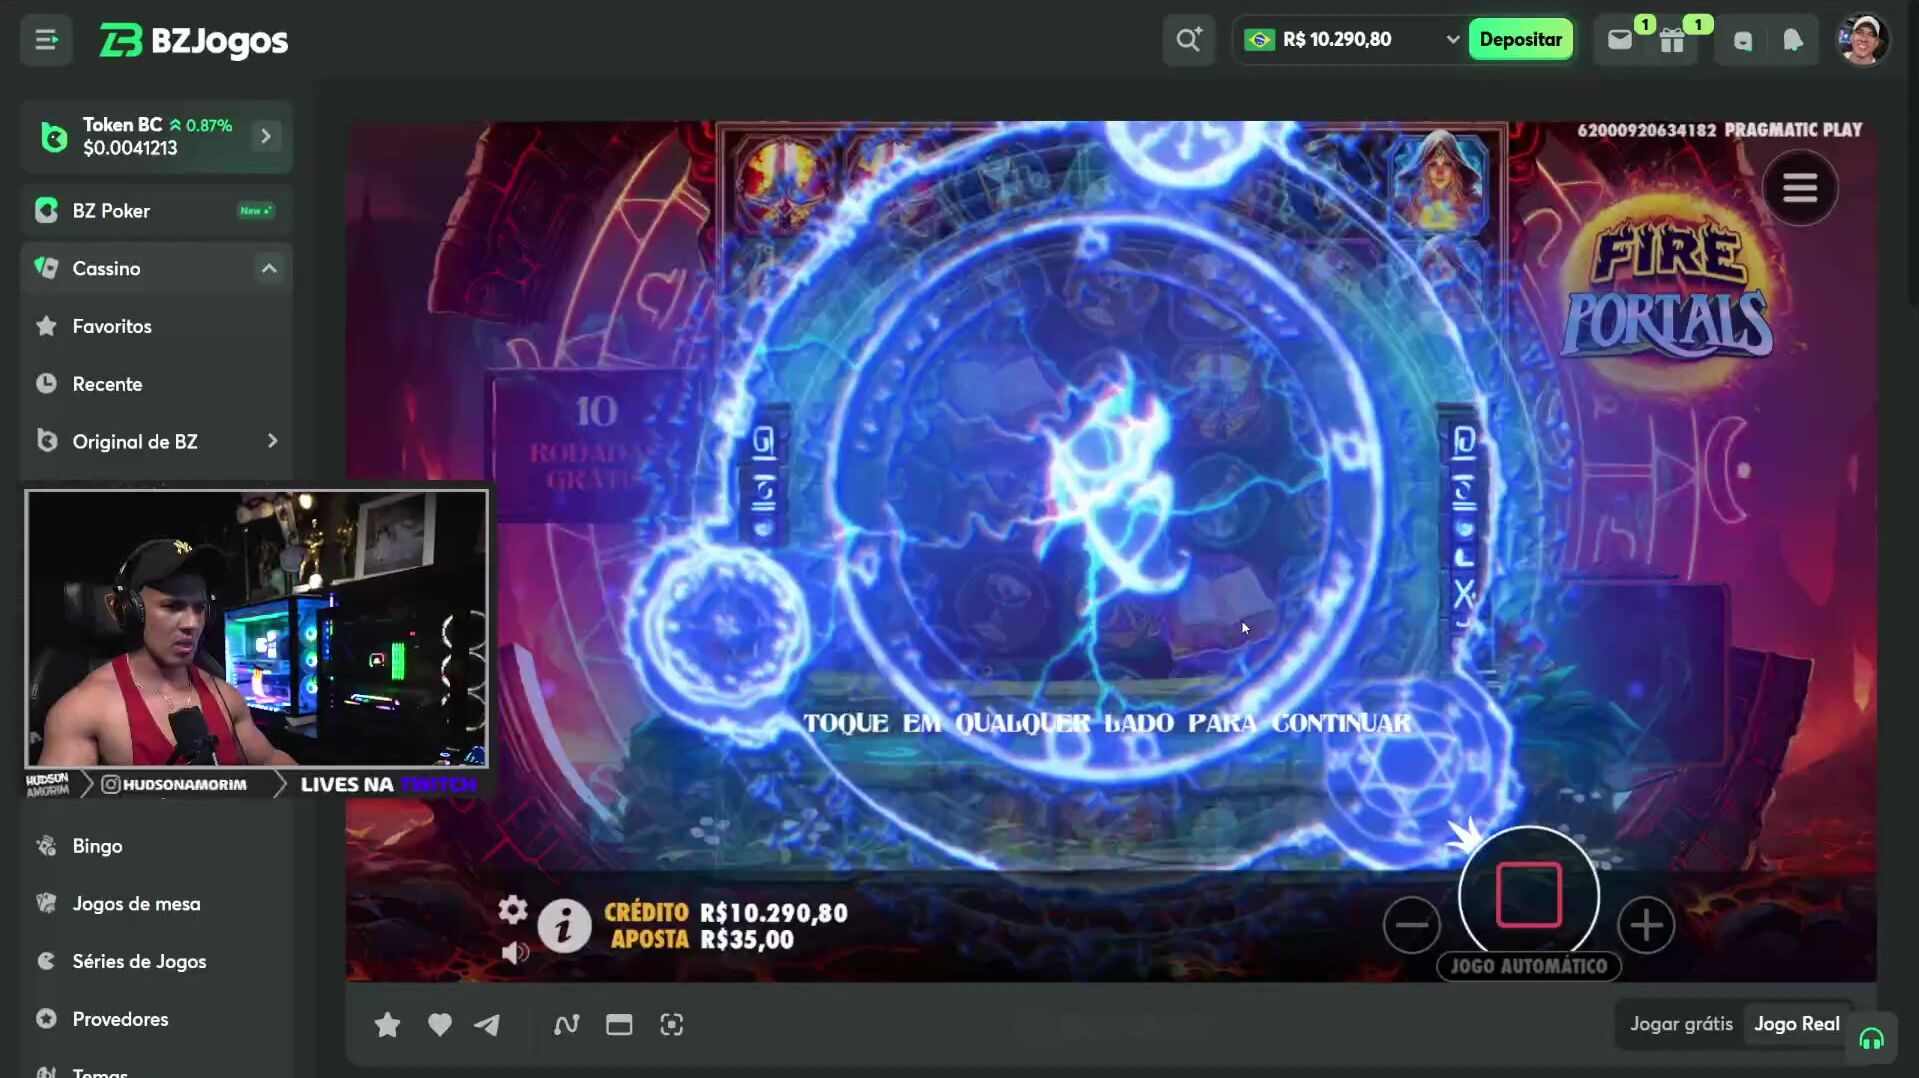Screen dimensions: 1919x1078
Task: Toggle fullscreen mode icon
Action: pos(672,1025)
